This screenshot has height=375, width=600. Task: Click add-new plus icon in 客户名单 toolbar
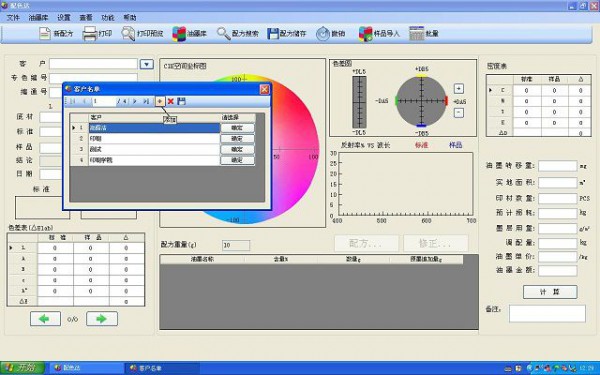coord(160,101)
